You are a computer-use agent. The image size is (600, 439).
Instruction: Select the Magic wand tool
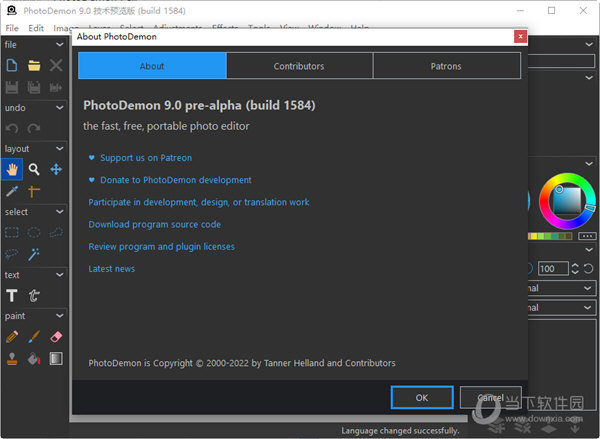(34, 254)
